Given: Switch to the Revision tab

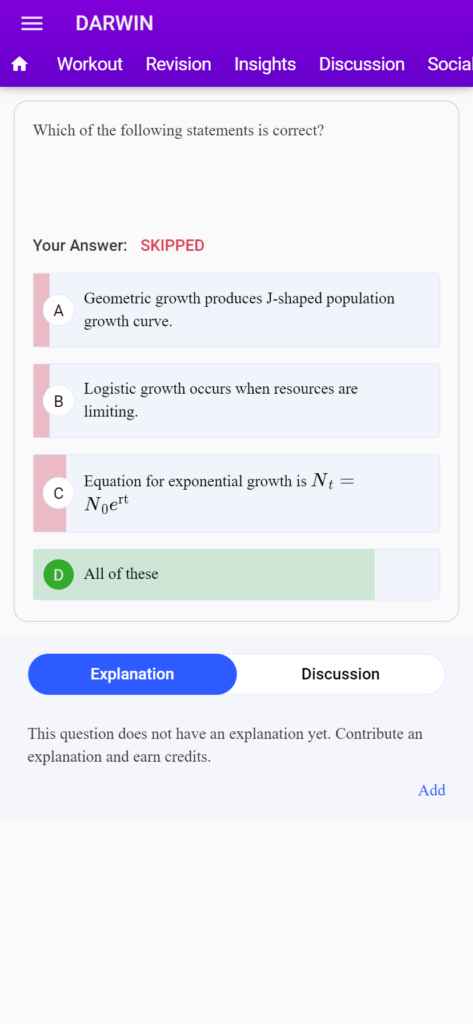Looking at the screenshot, I should pyautogui.click(x=178, y=64).
